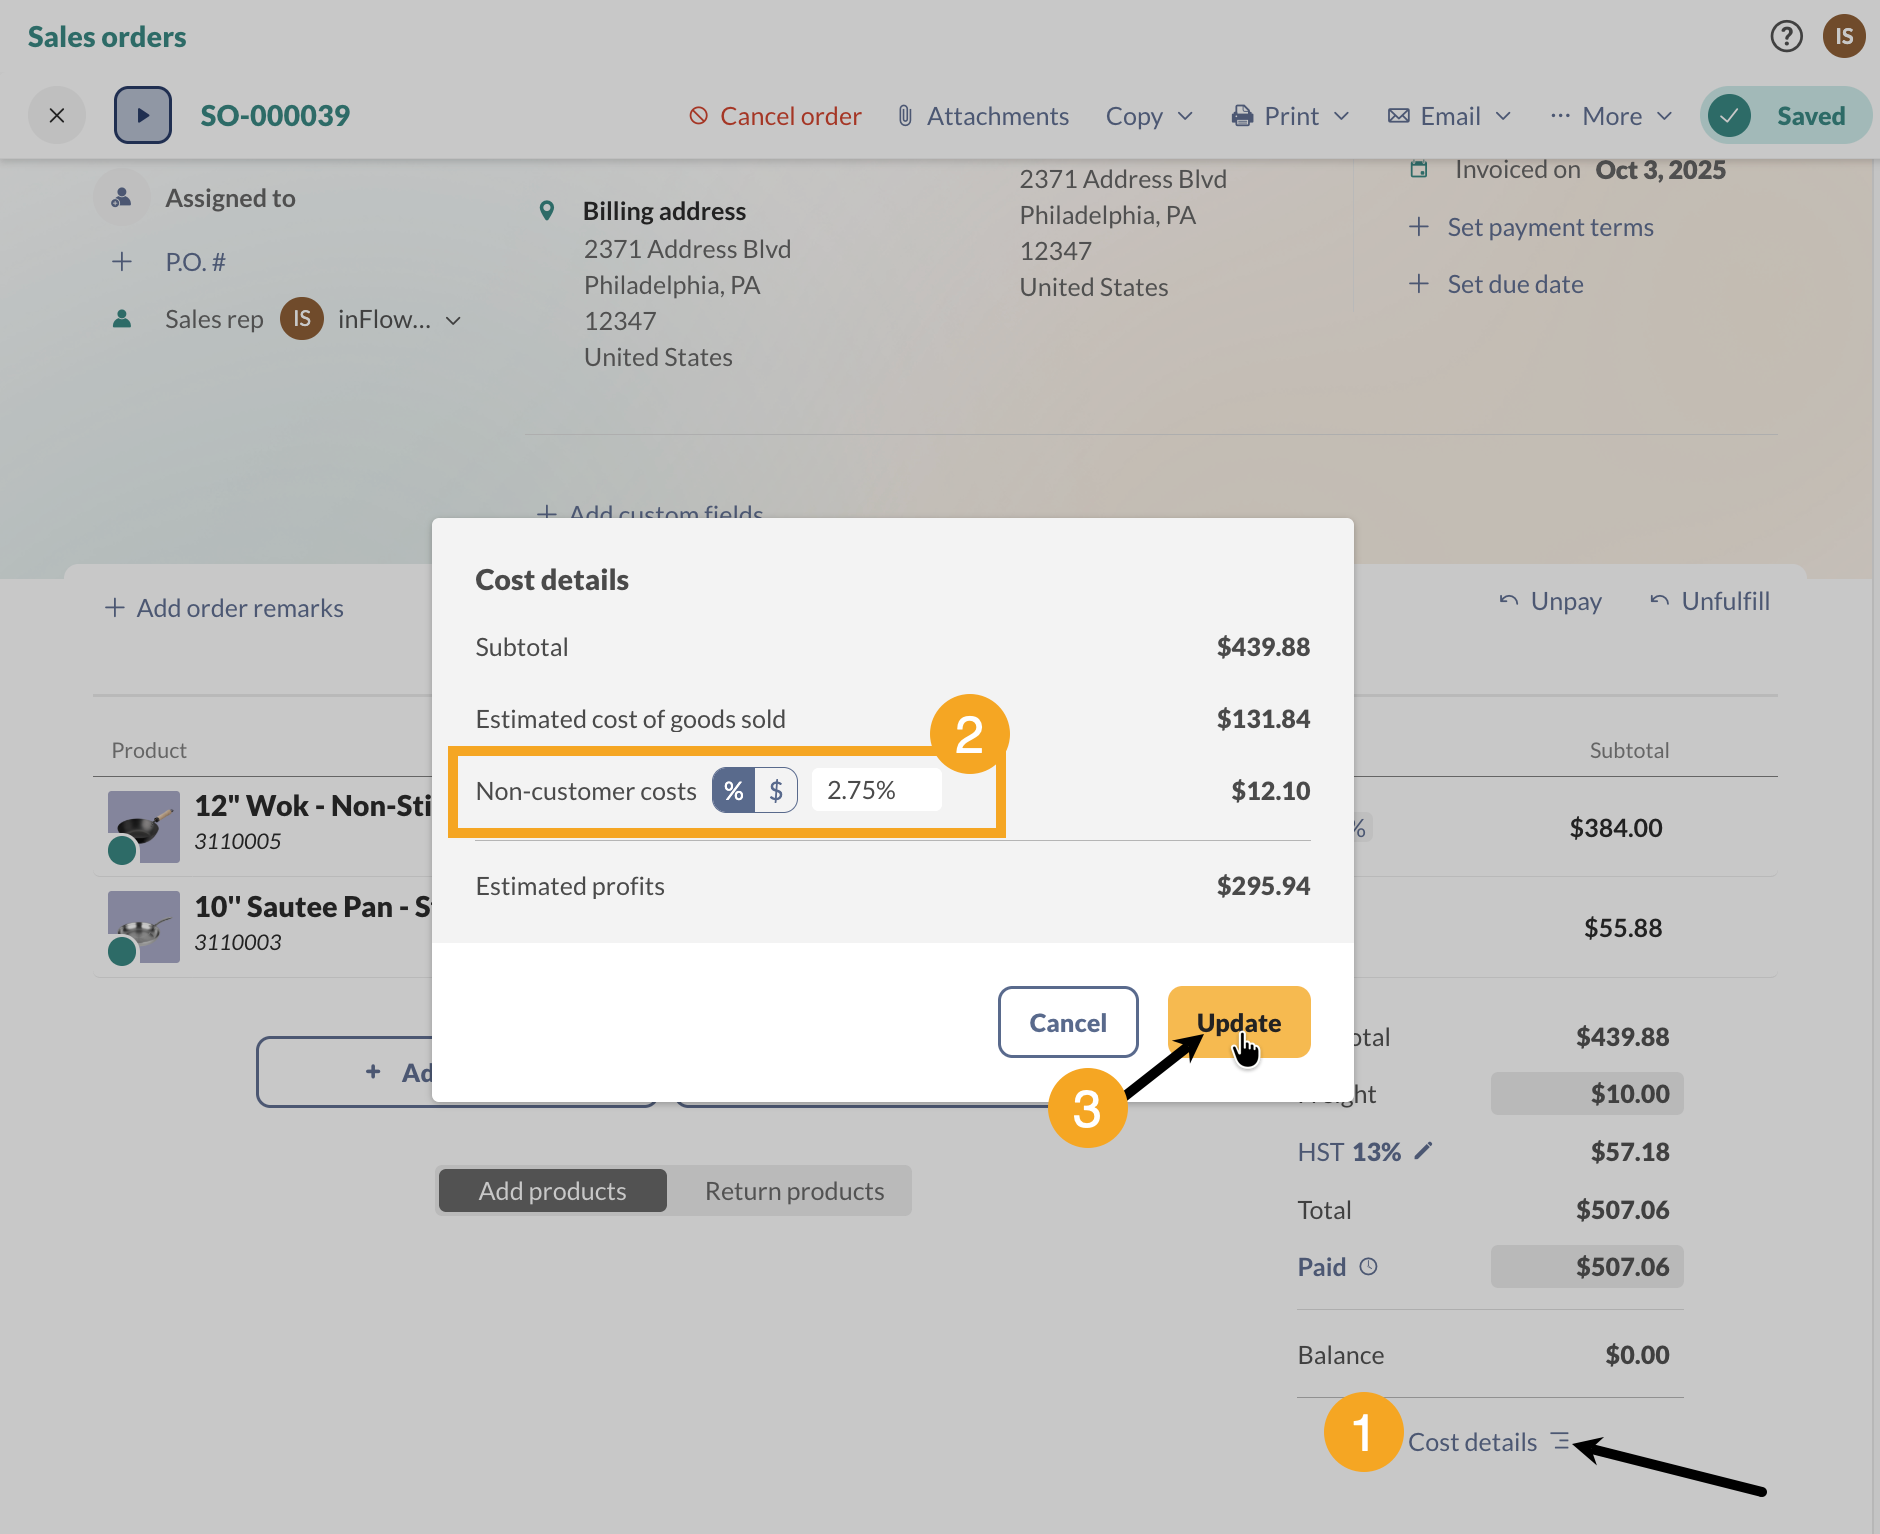This screenshot has height=1534, width=1880.
Task: Click the 2.75% input field
Action: pyautogui.click(x=875, y=789)
